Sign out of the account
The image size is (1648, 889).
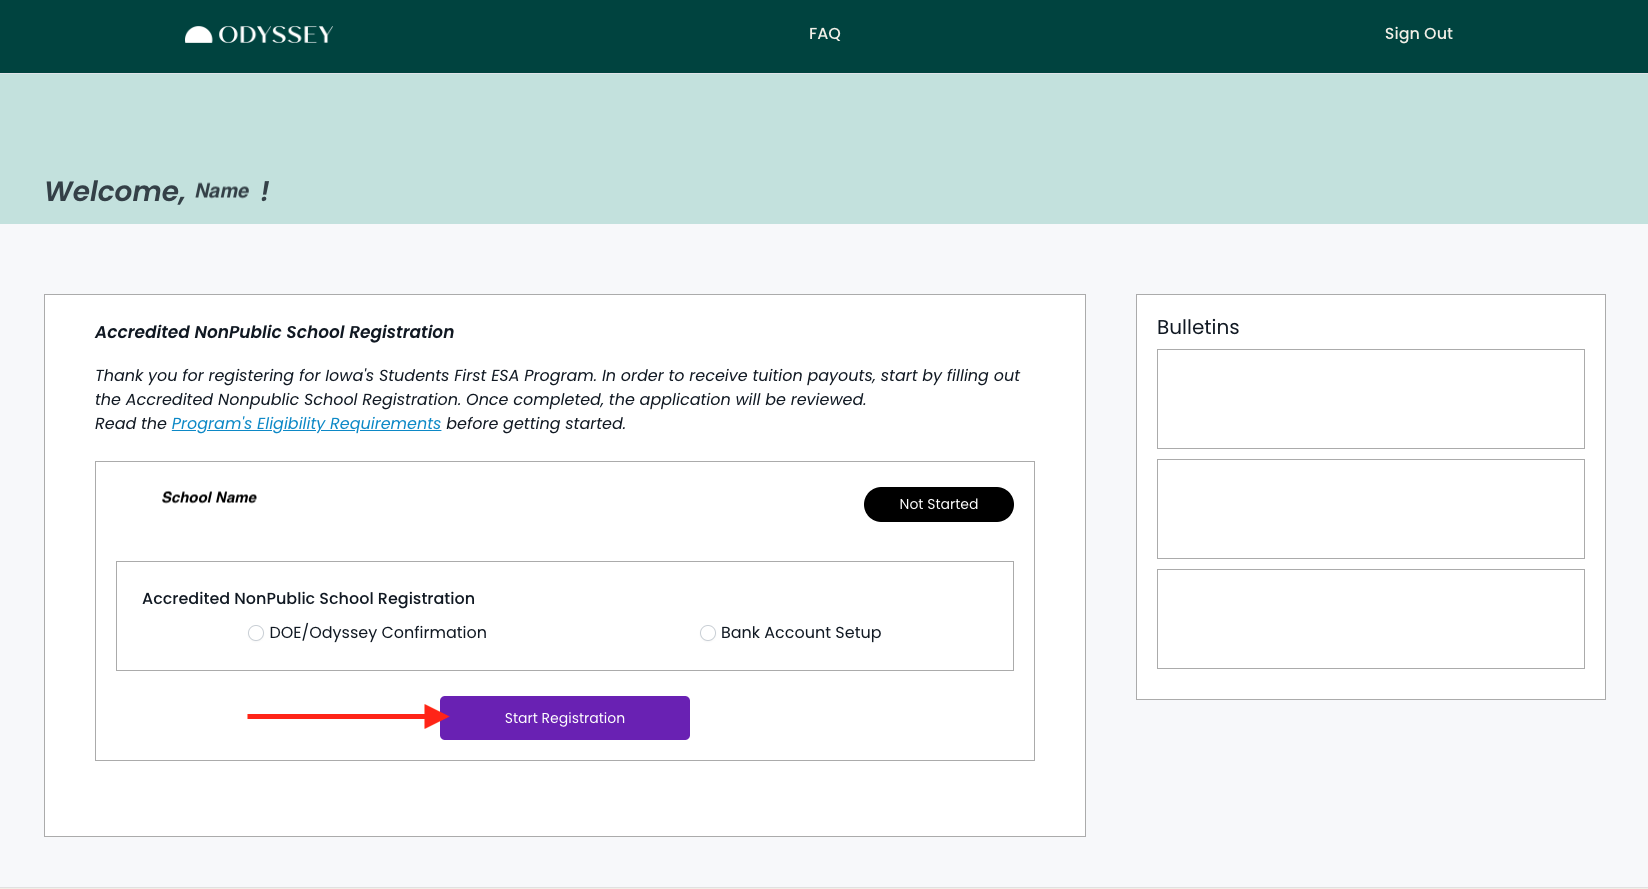1418,34
